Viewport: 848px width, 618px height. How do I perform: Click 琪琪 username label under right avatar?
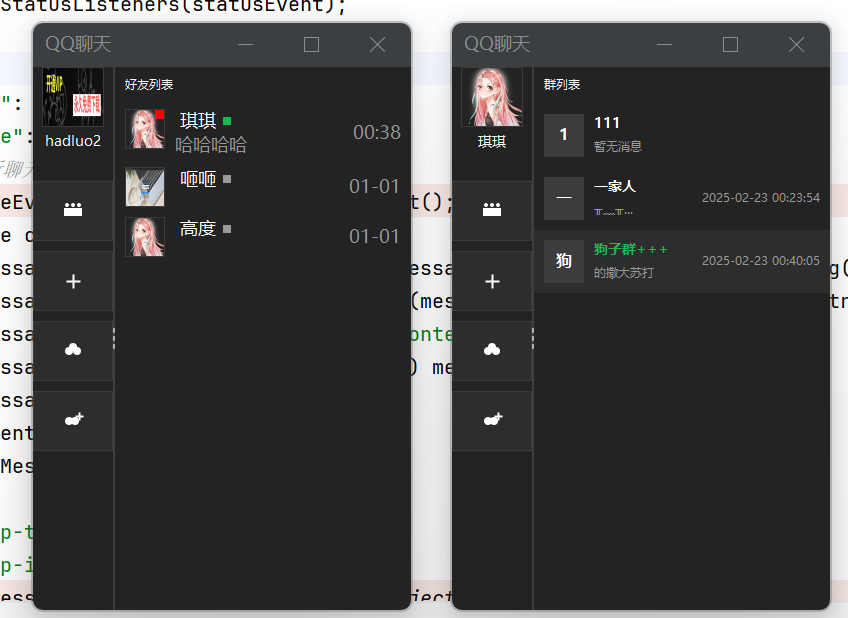click(x=492, y=142)
